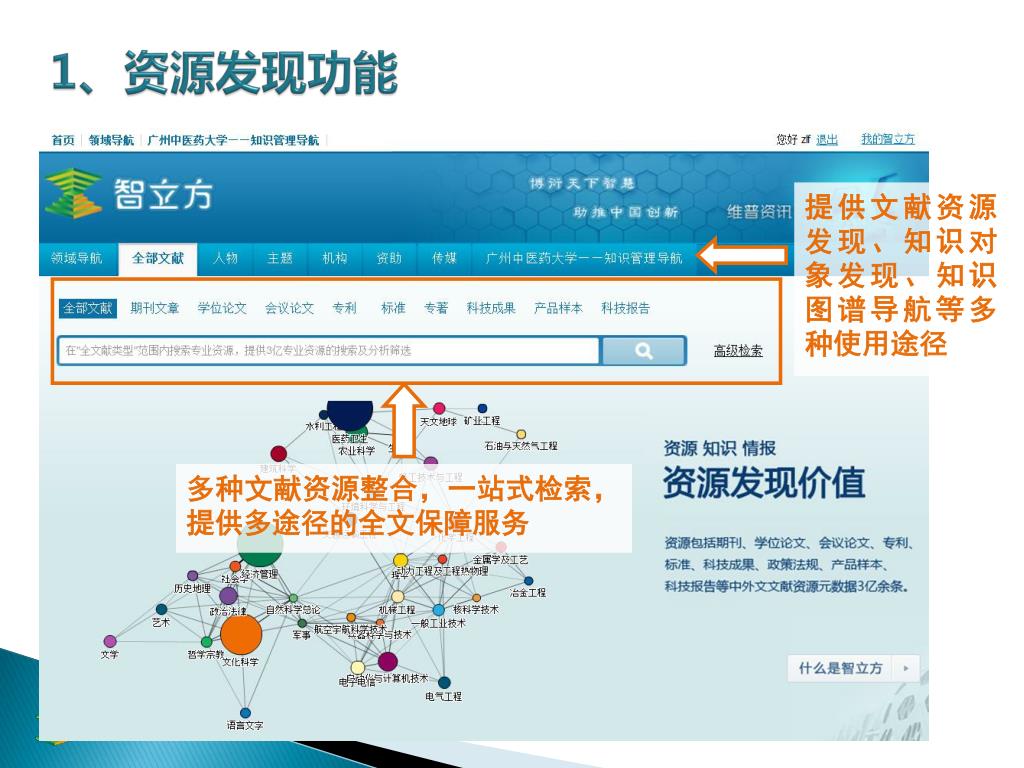Filter search by 科技成果
The width and height of the screenshot is (1024, 768).
point(491,308)
